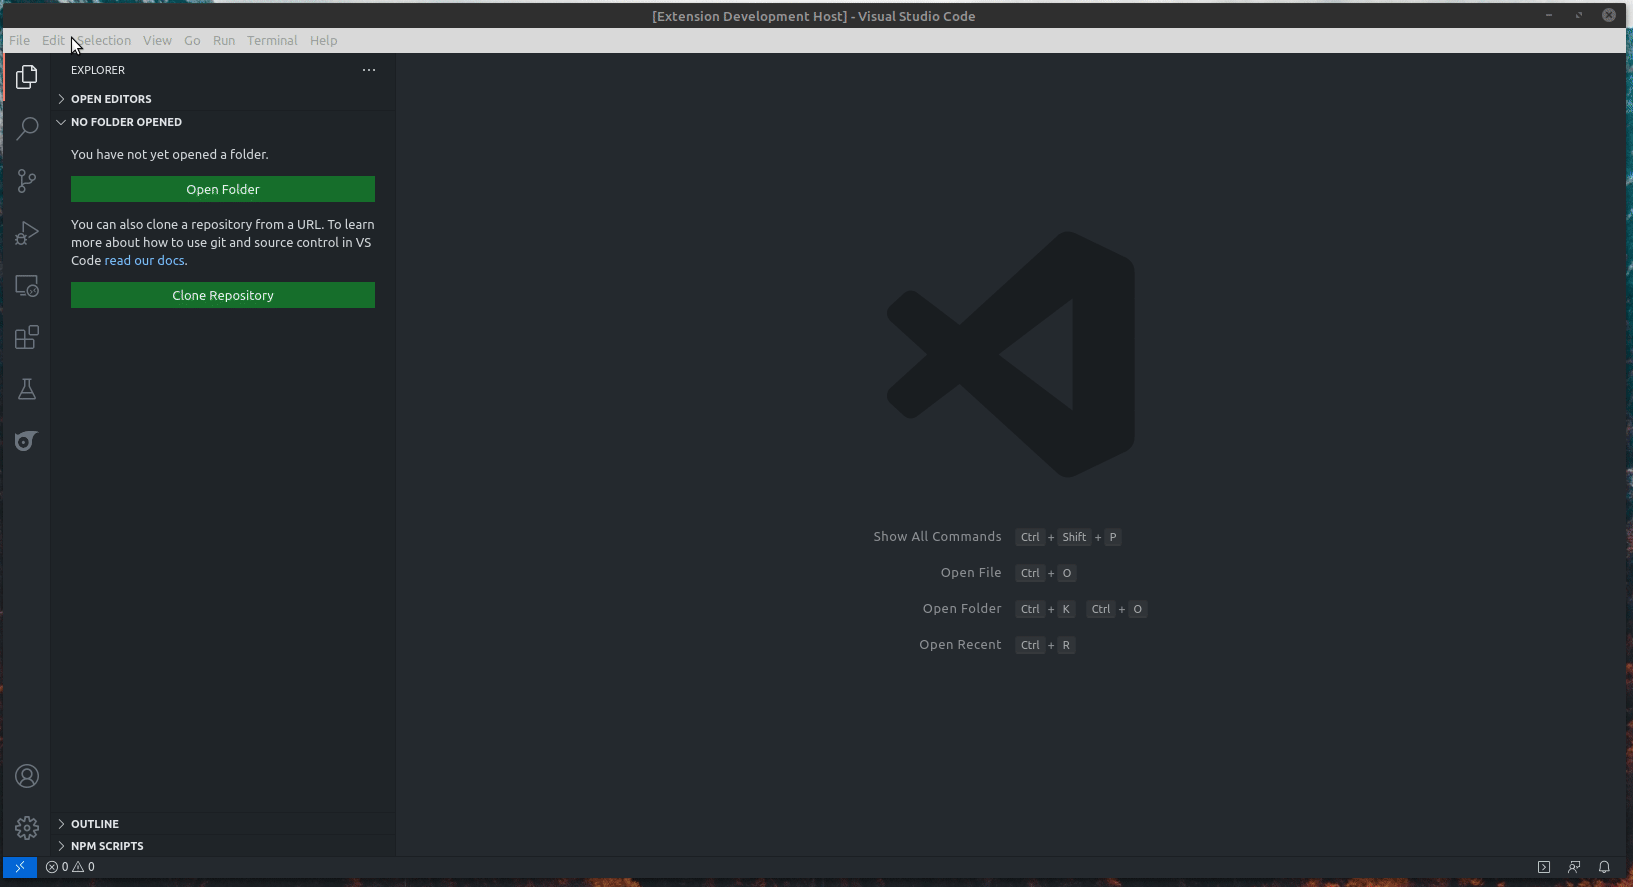Open the Remote Explorer icon

(27, 286)
